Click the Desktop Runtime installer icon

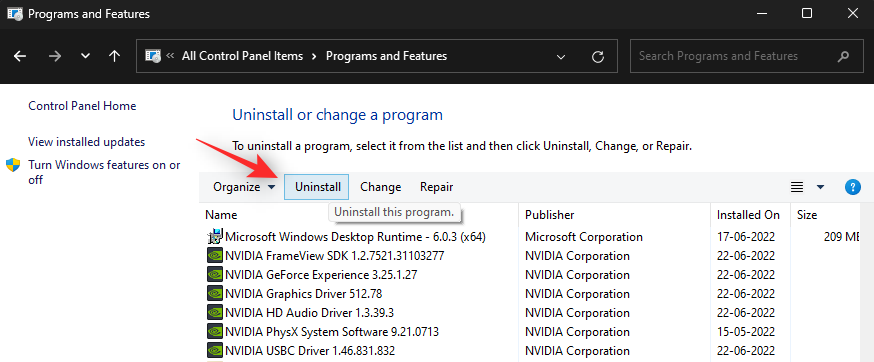click(215, 237)
